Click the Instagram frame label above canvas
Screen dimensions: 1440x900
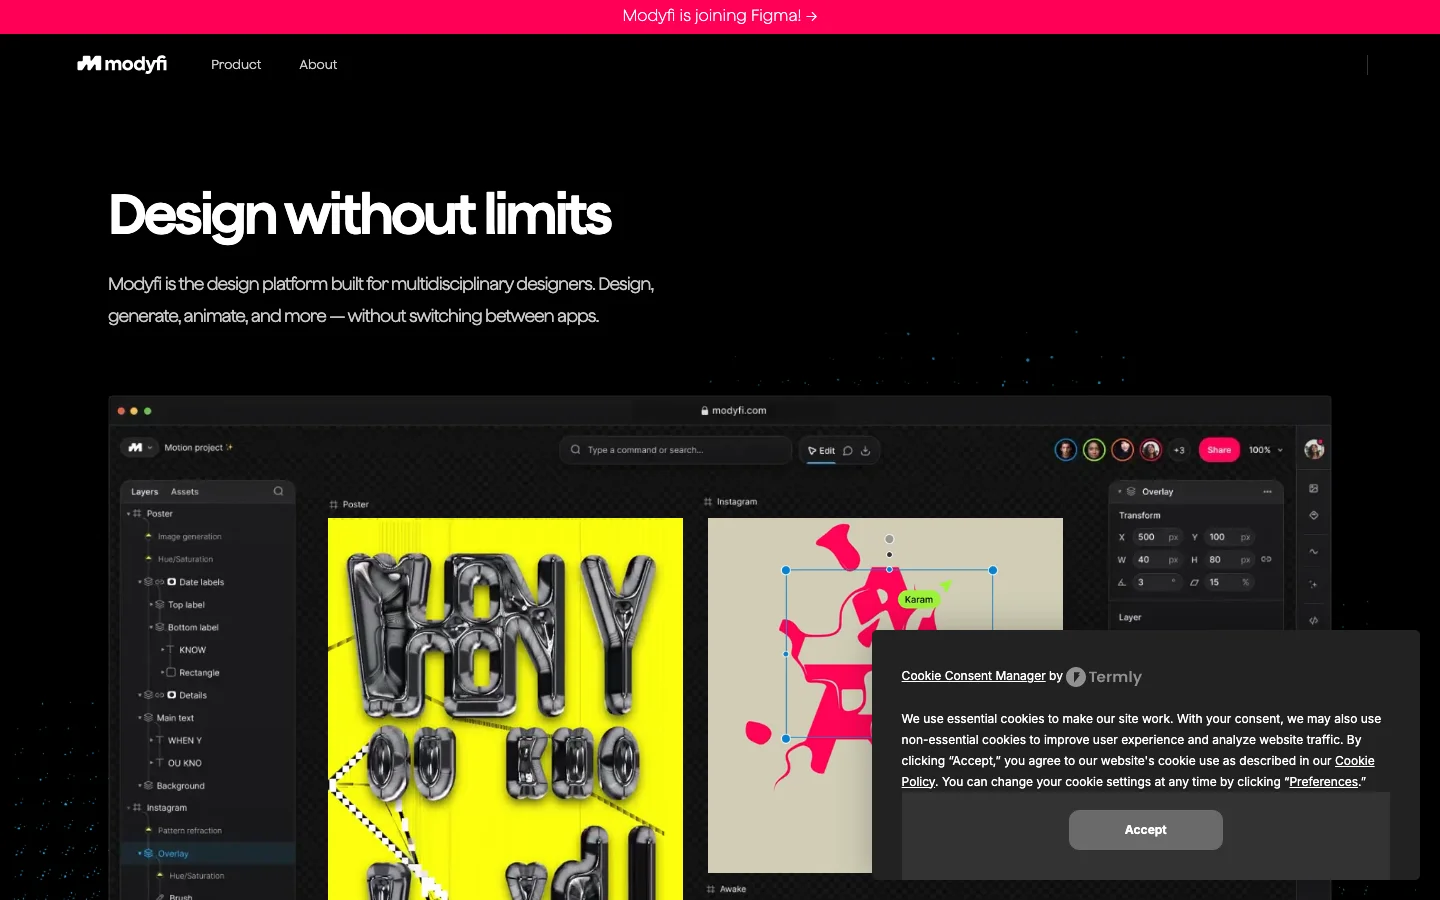click(730, 502)
